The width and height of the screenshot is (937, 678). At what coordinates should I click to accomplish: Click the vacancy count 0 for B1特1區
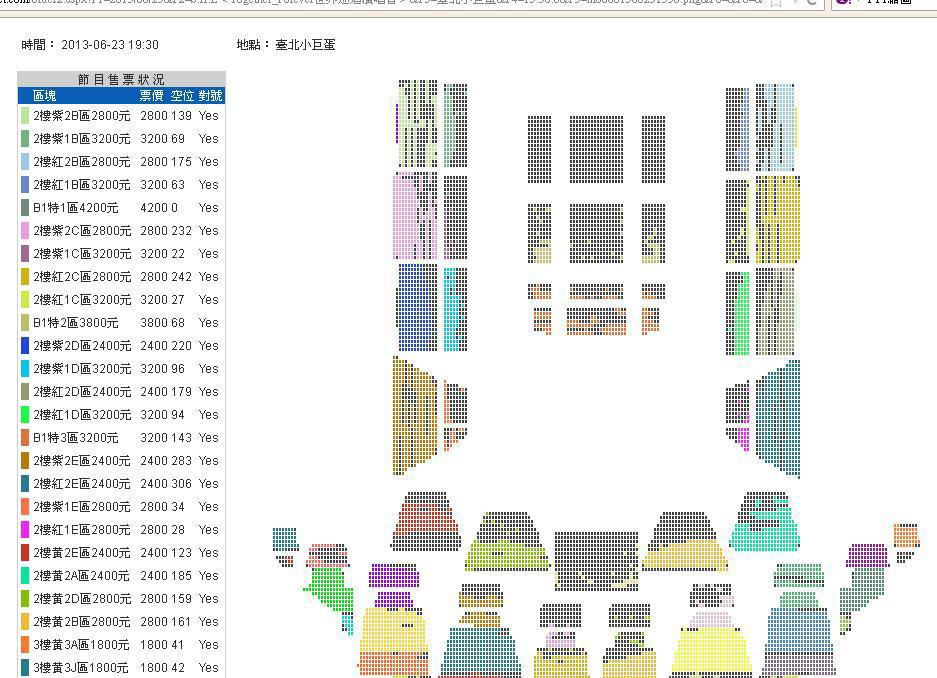[174, 207]
